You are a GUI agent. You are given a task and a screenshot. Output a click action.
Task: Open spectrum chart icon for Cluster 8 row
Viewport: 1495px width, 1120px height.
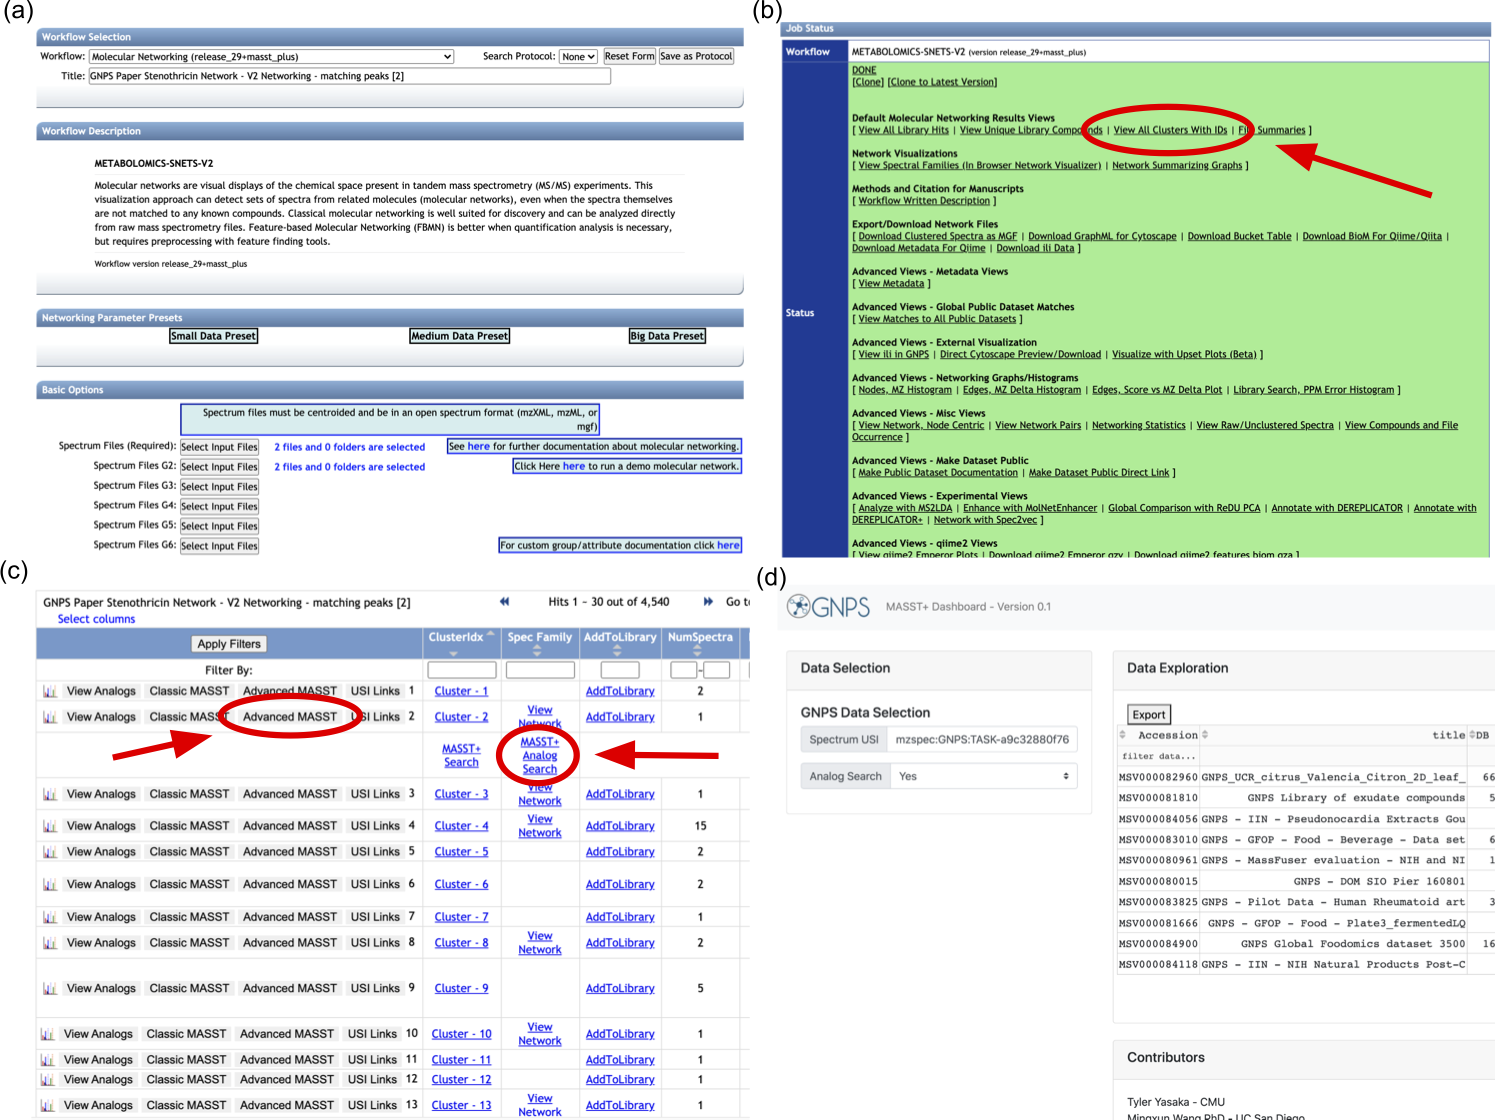(49, 943)
